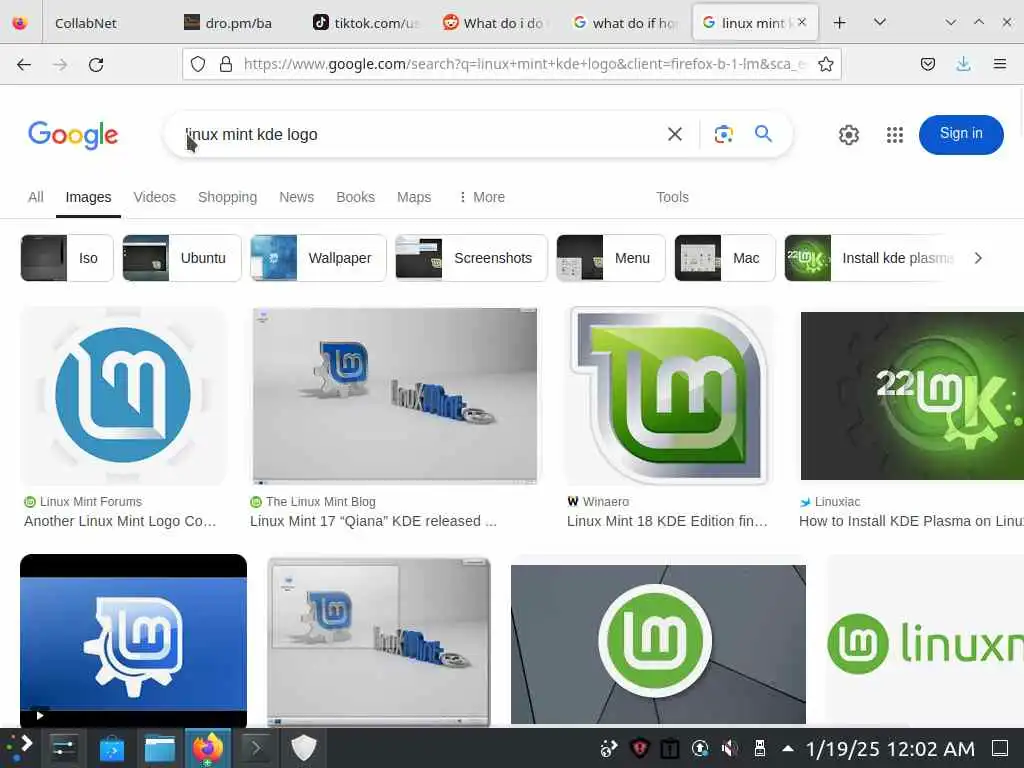The width and height of the screenshot is (1024, 768).
Task: Click the show desktop icon
Action: click(x=1000, y=748)
